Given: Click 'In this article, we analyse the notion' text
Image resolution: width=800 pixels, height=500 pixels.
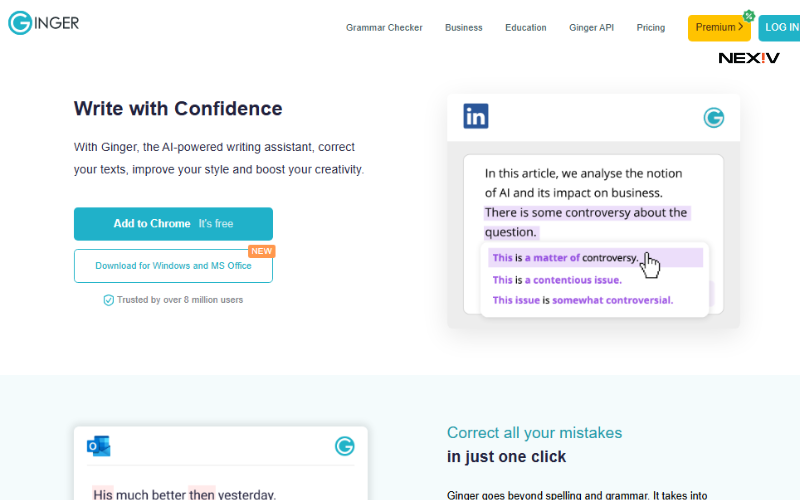Looking at the screenshot, I should 583,173.
